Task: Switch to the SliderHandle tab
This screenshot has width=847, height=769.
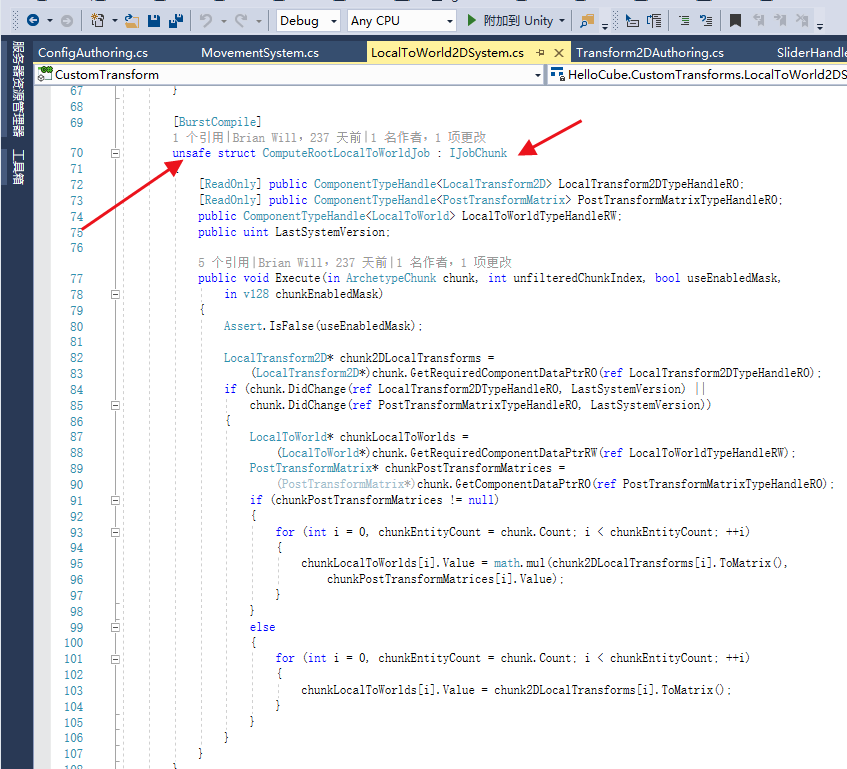Action: pos(811,52)
